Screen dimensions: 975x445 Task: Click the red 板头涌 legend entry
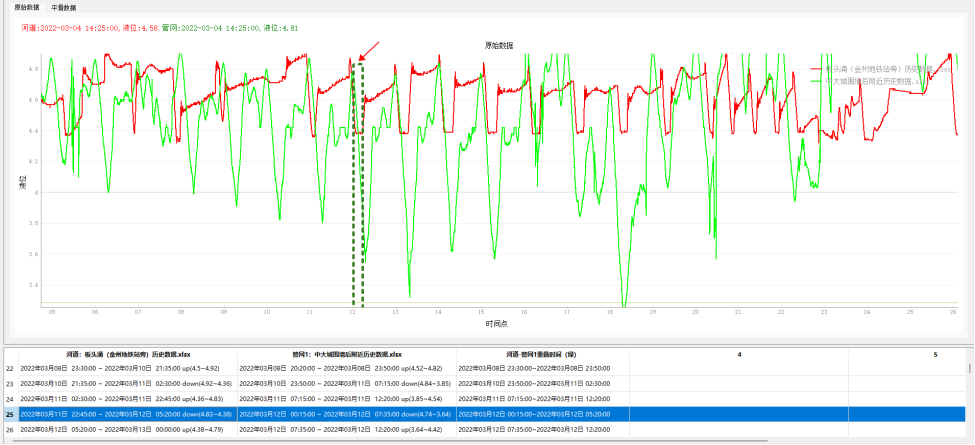click(x=880, y=69)
